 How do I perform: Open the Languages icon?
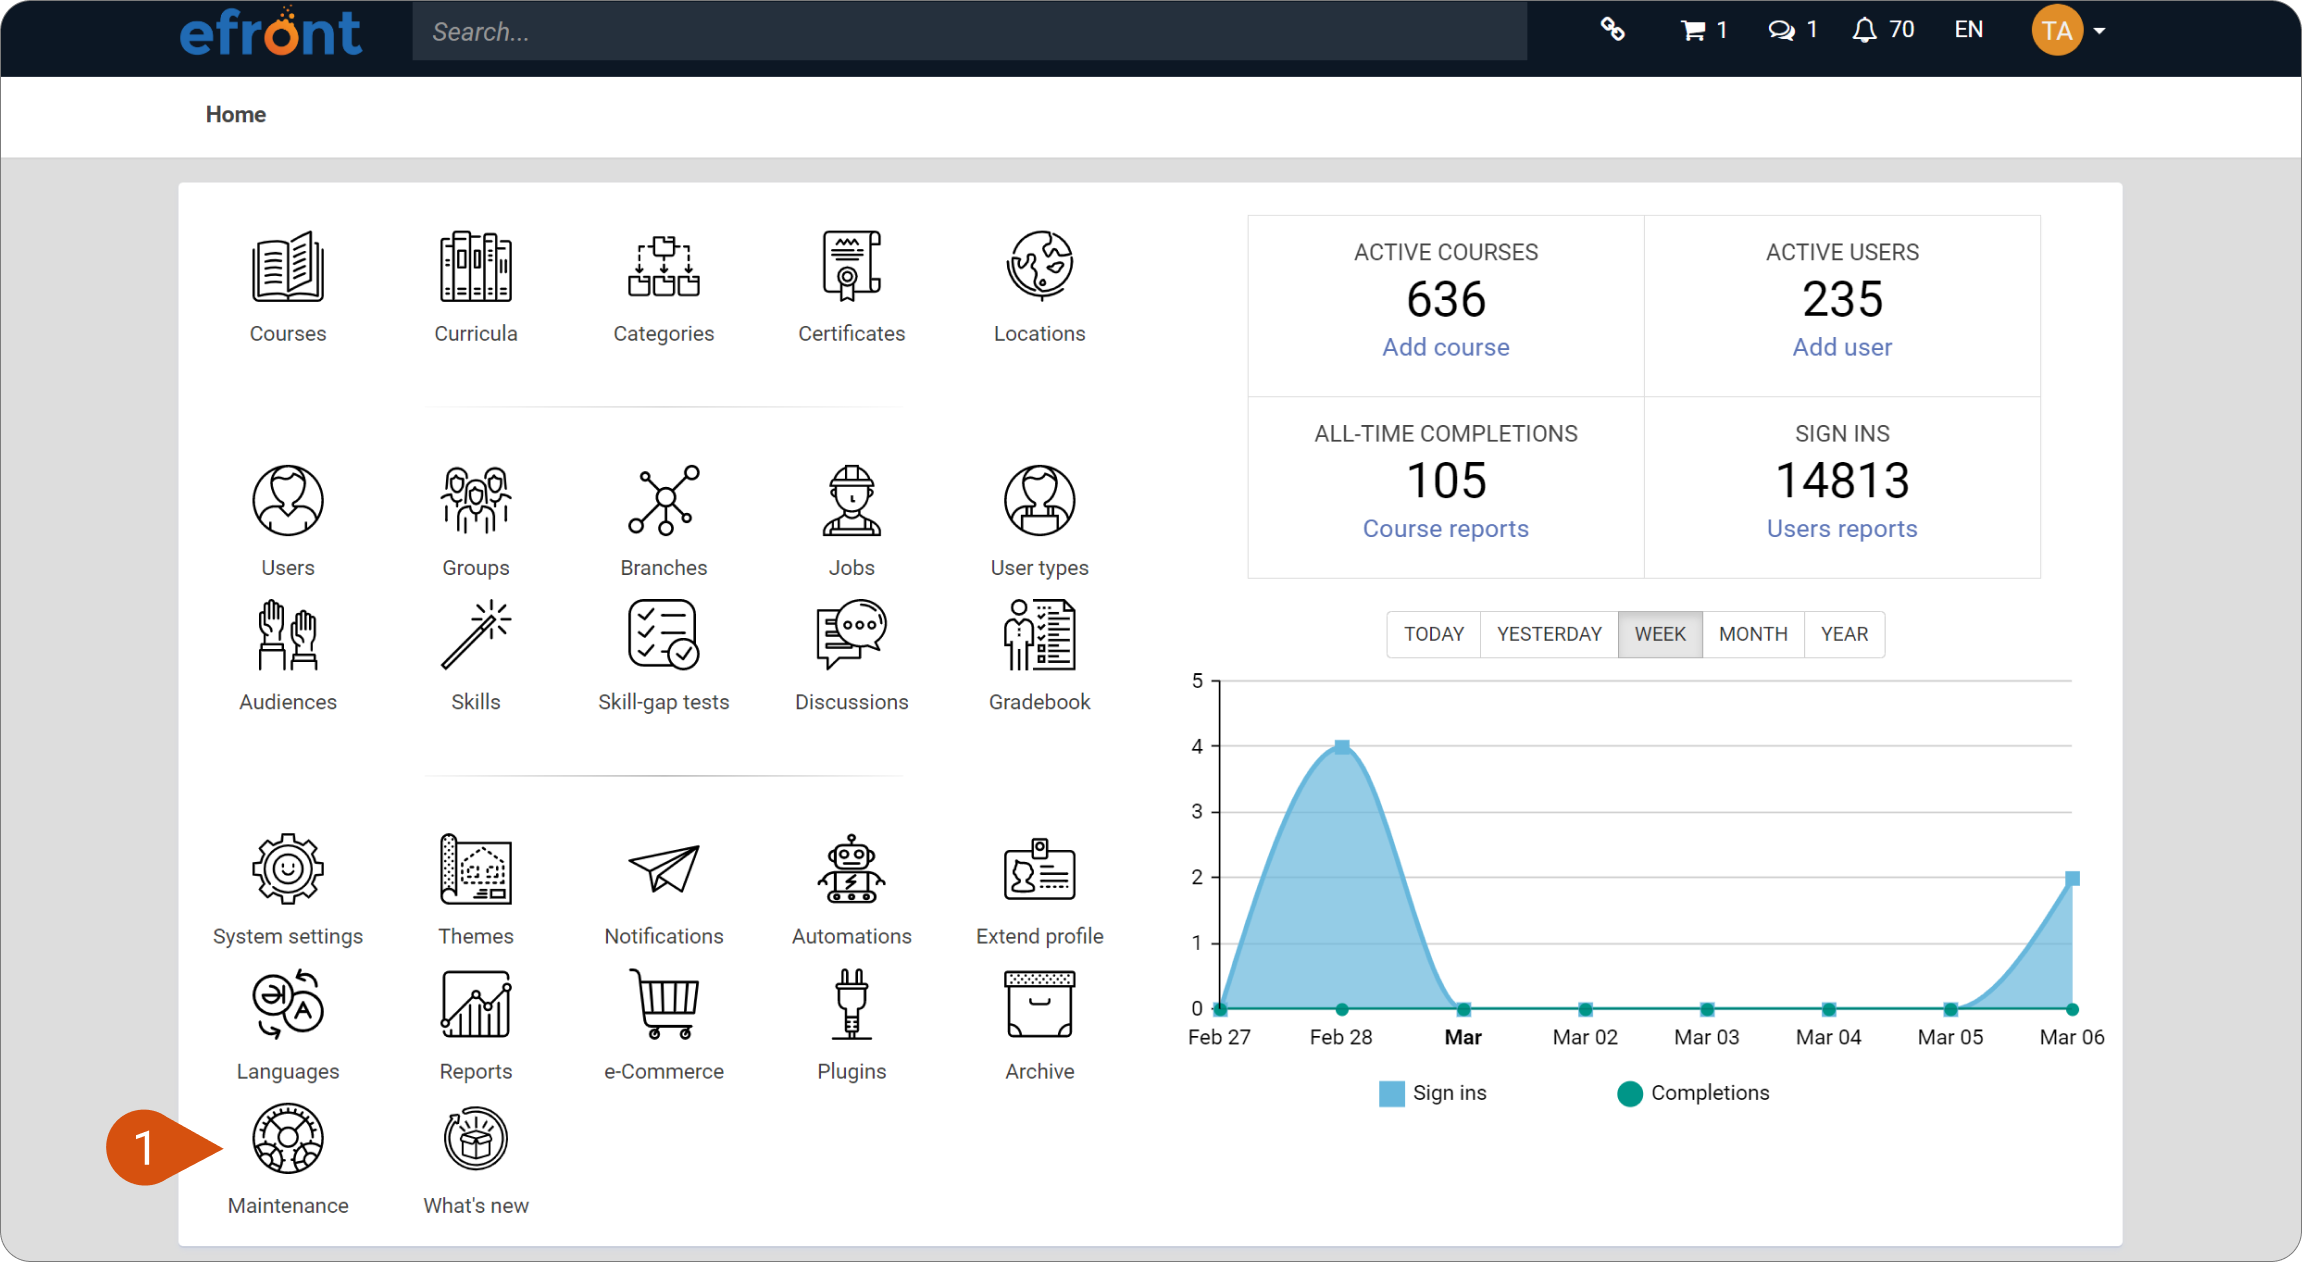click(288, 1005)
